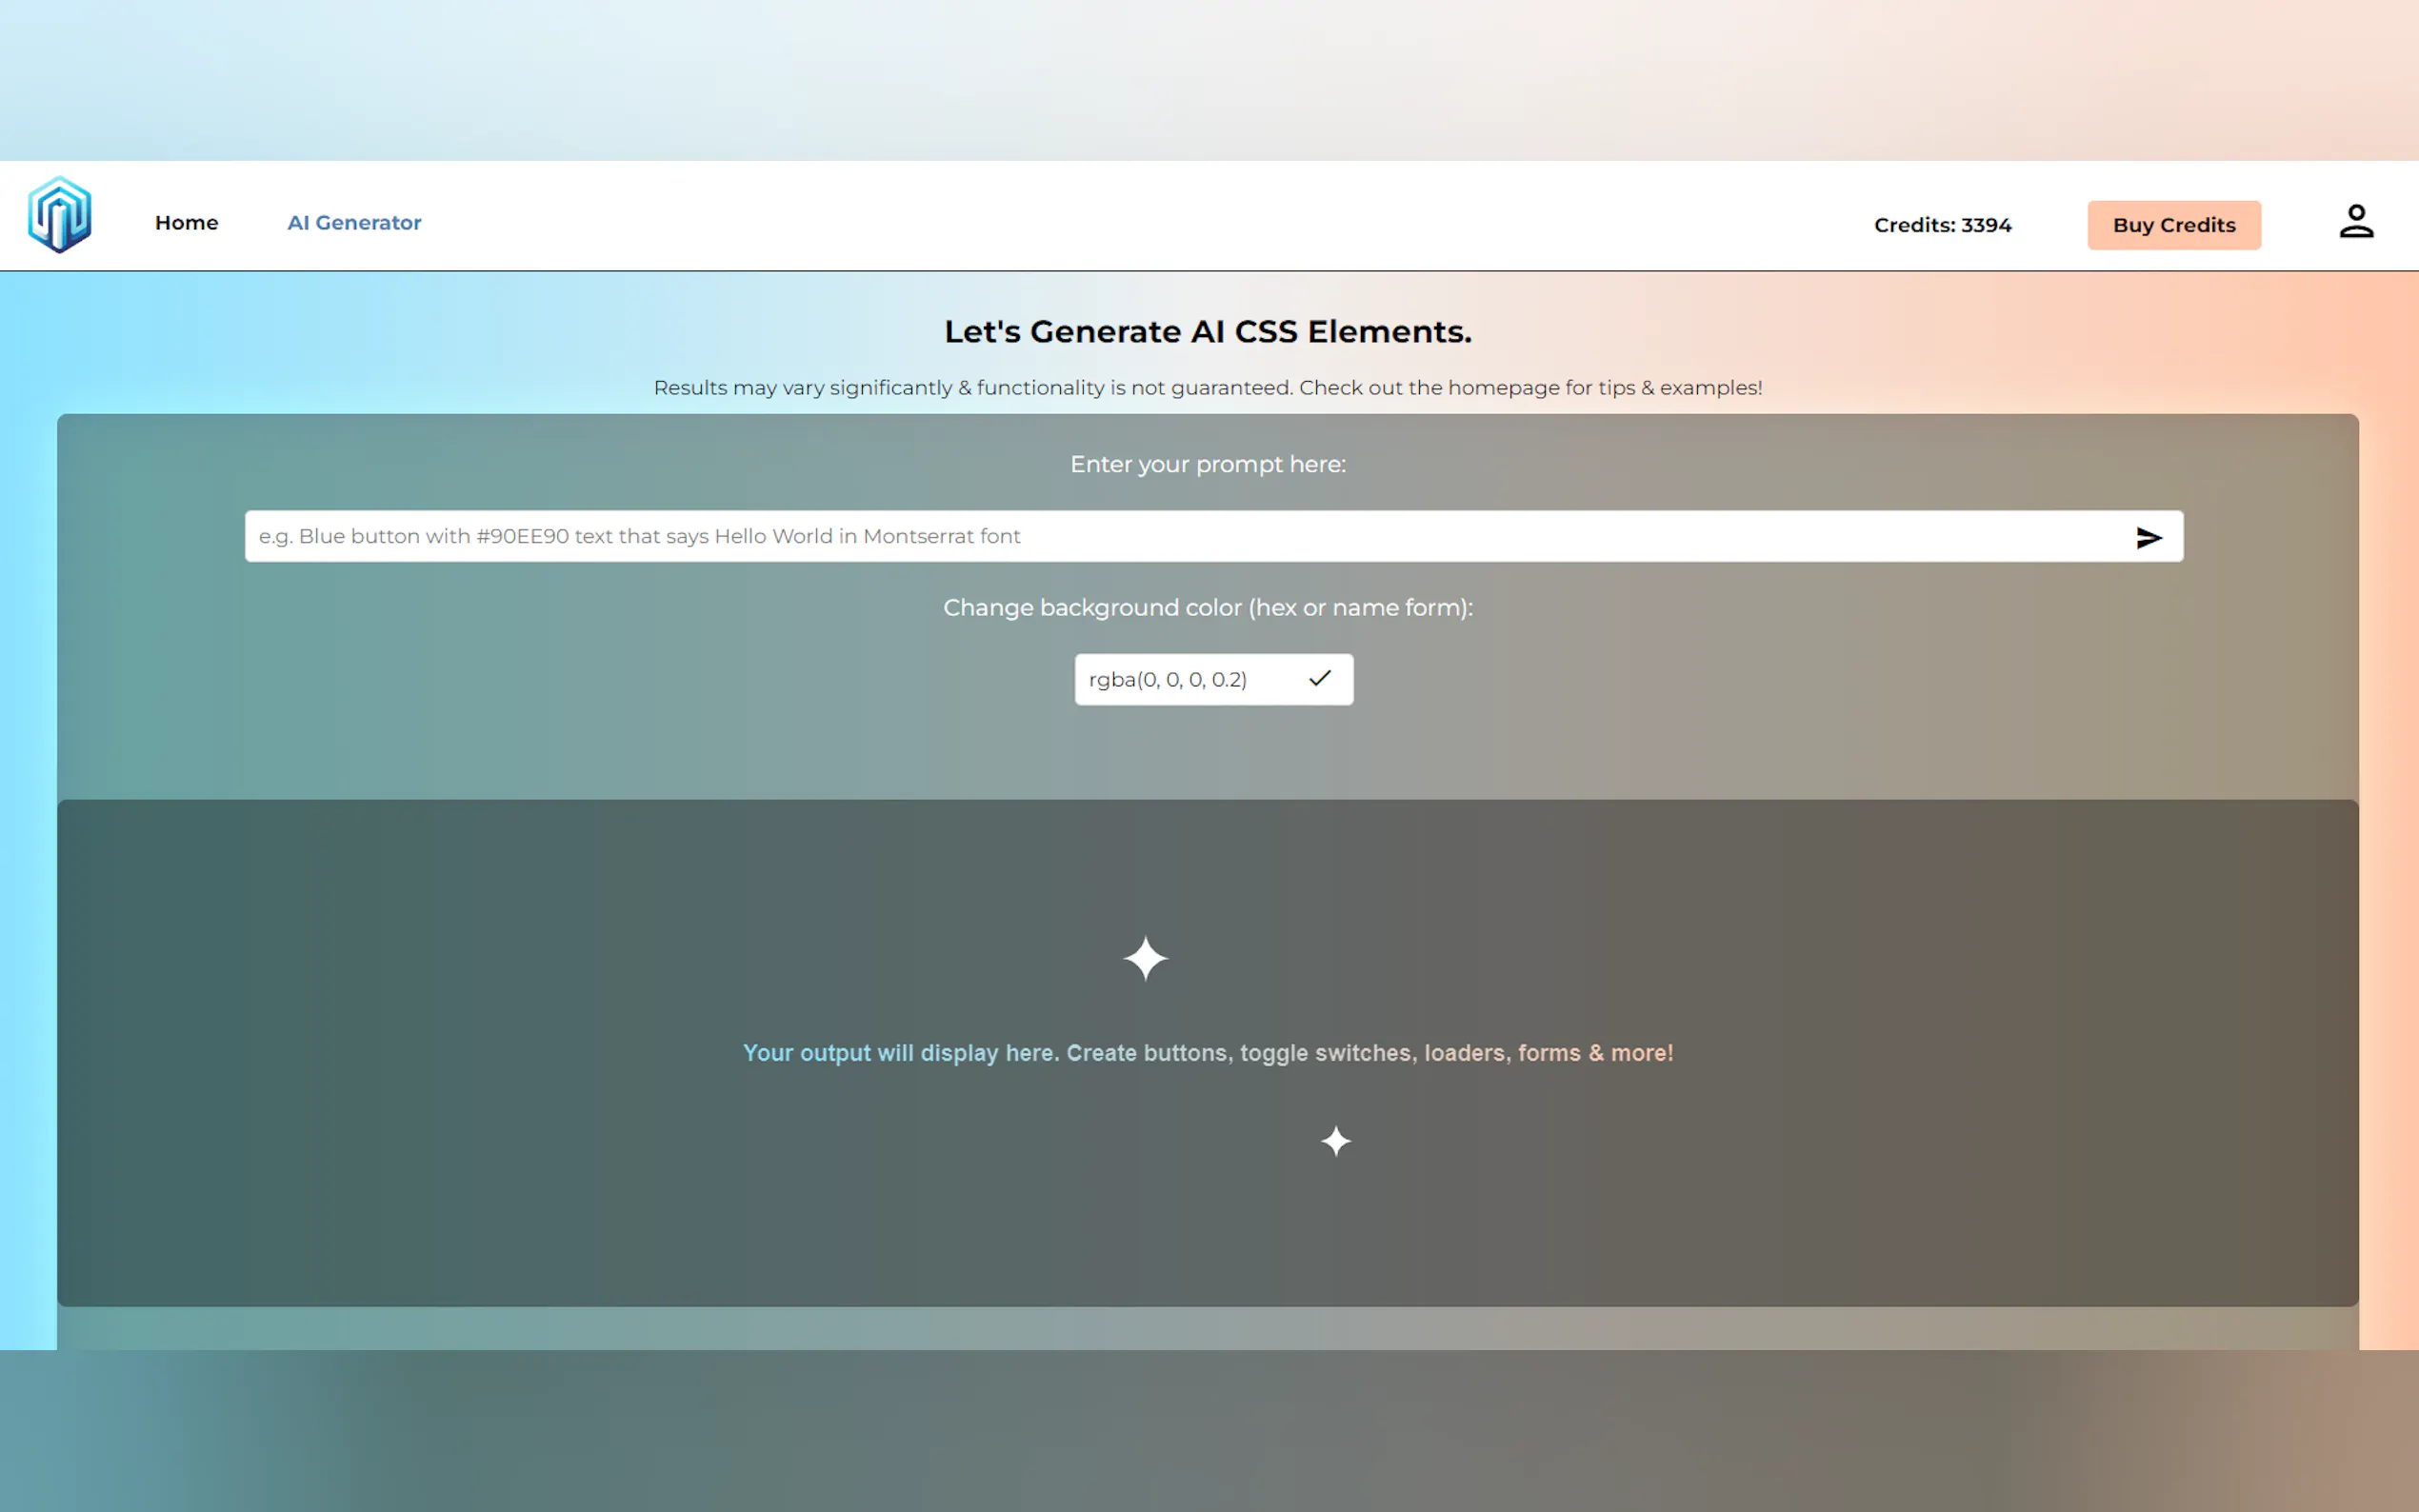Image resolution: width=2419 pixels, height=1512 pixels.
Task: Confirm background color with the checkmark icon
Action: 1319,679
